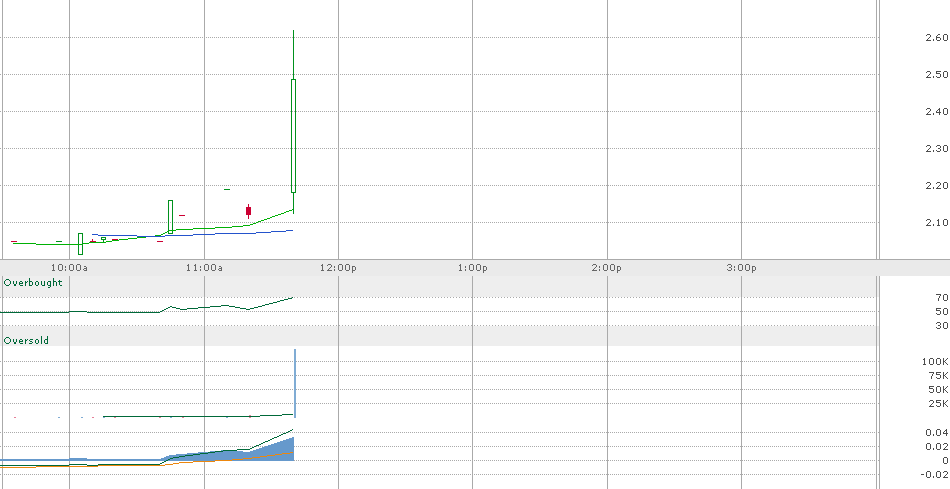
Task: Click the 3:00p time axis label
Action: 742,268
